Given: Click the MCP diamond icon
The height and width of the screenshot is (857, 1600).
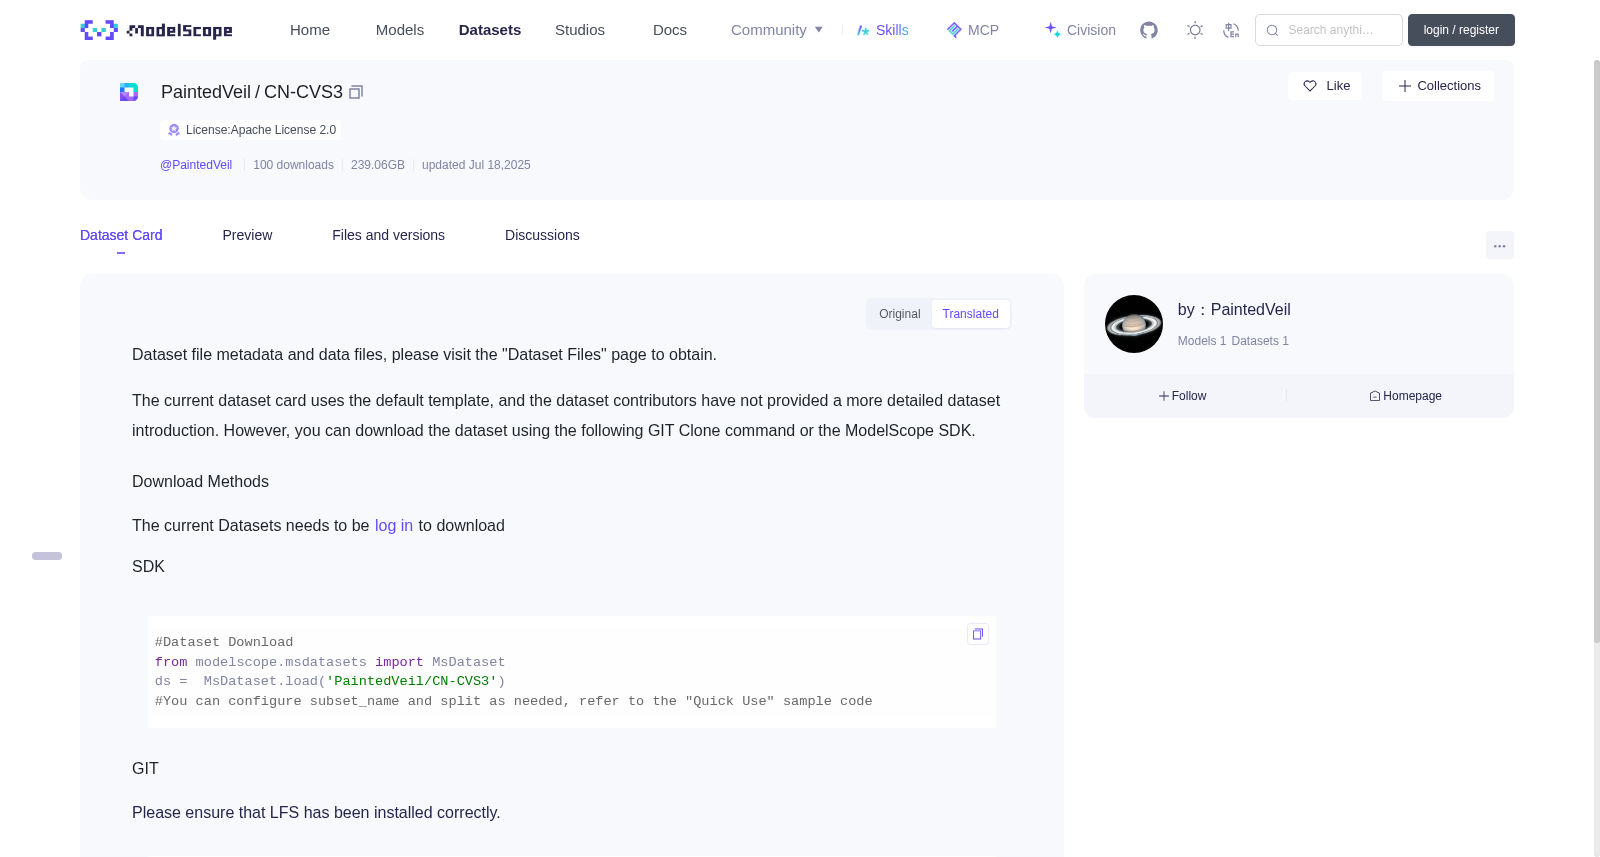Looking at the screenshot, I should pos(954,30).
